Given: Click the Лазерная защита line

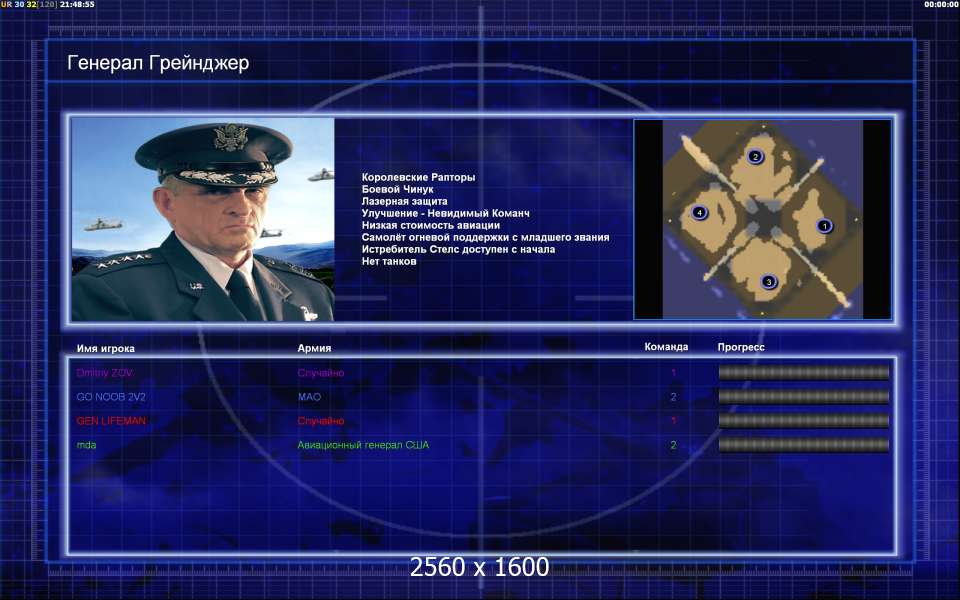Looking at the screenshot, I should 404,201.
